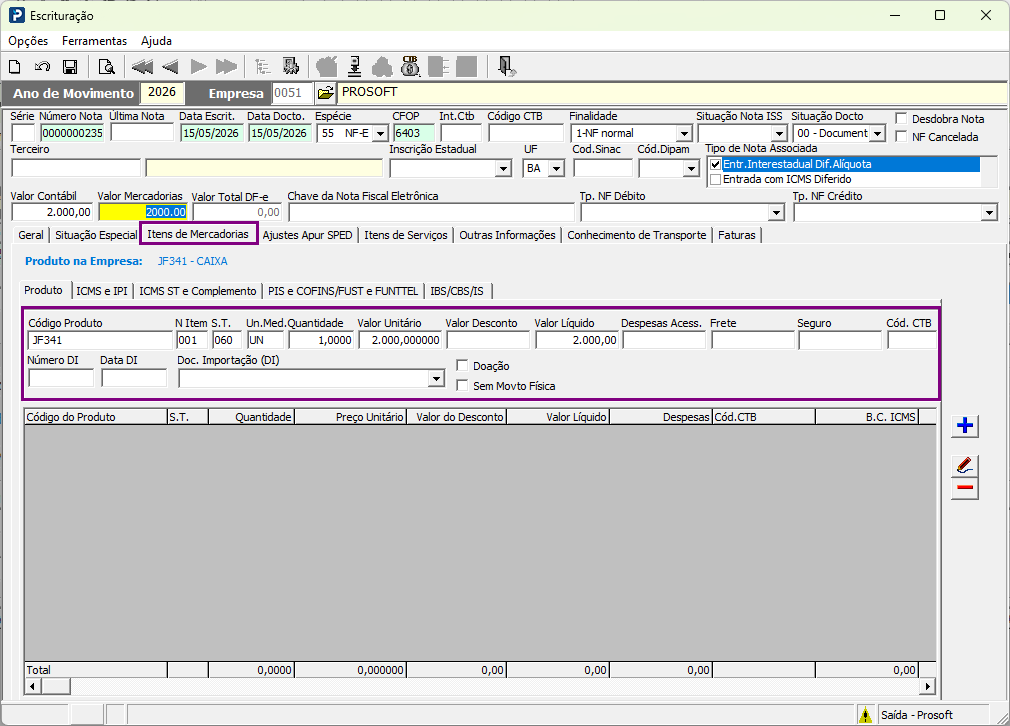1010x726 pixels.
Task: Click the save diskette toolbar icon
Action: [70, 67]
